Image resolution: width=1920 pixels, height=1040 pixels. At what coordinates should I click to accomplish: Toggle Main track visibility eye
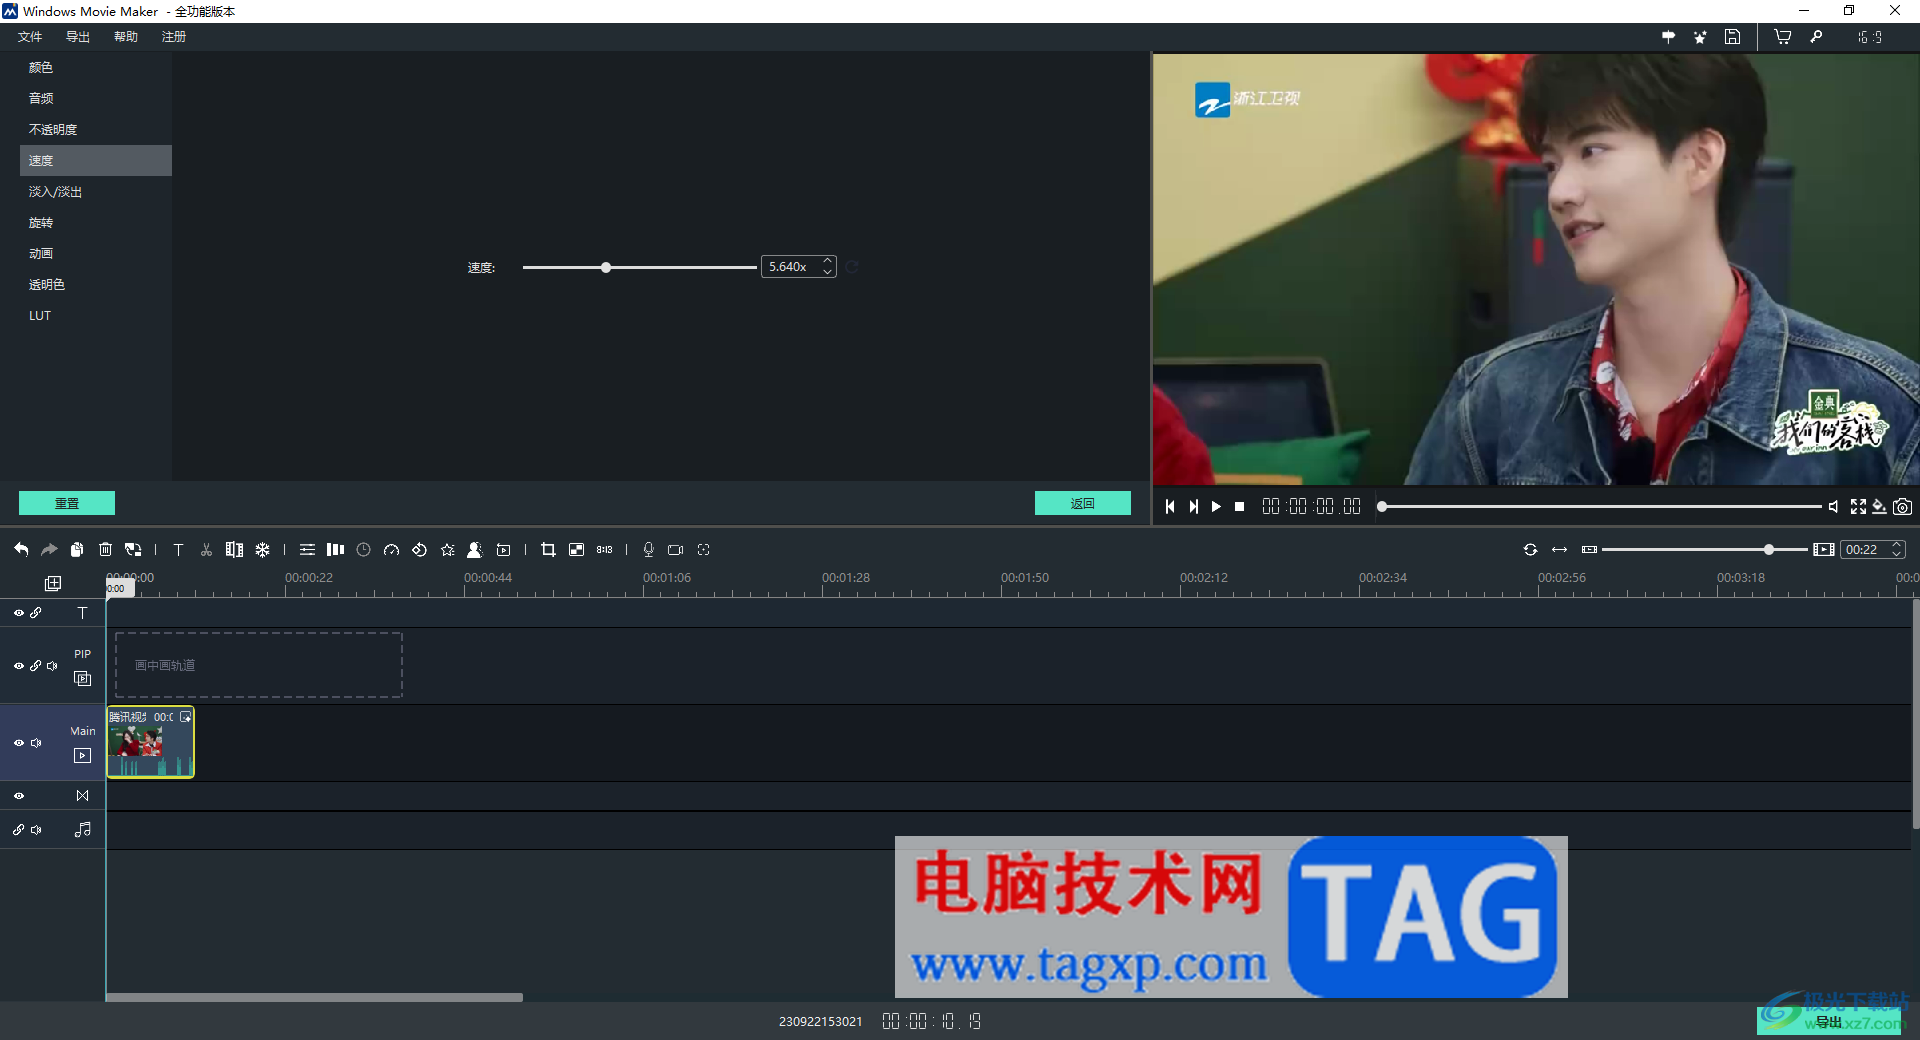coord(19,743)
